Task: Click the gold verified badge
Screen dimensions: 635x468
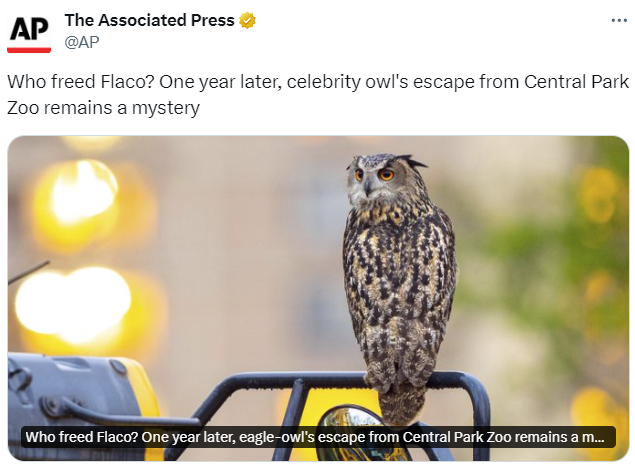Action: pos(247,20)
